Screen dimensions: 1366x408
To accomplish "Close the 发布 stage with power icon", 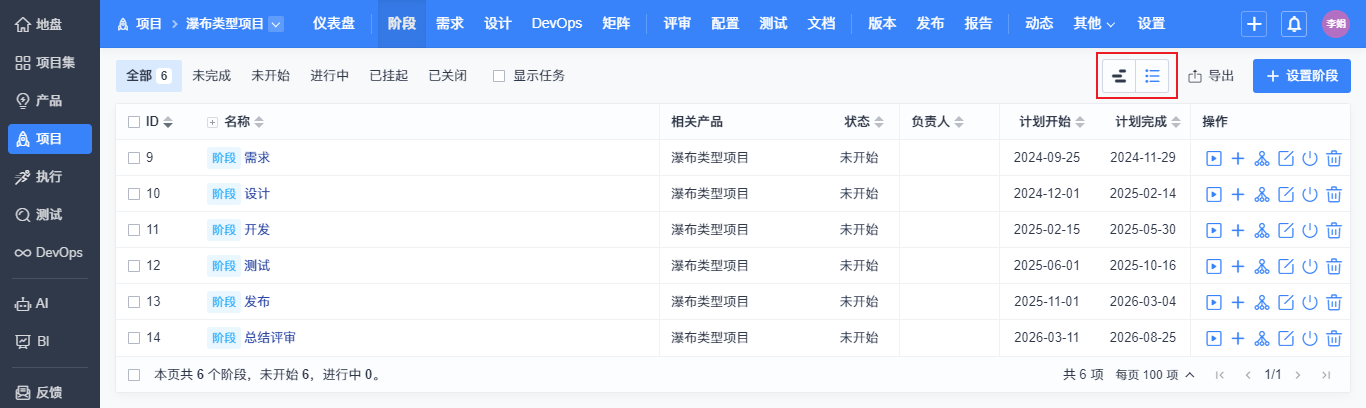I will point(1310,302).
